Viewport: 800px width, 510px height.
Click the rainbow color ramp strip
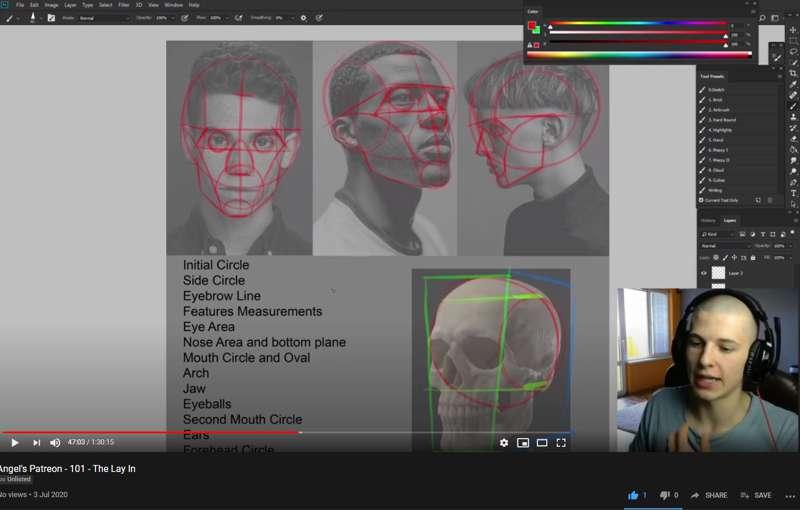click(x=639, y=55)
